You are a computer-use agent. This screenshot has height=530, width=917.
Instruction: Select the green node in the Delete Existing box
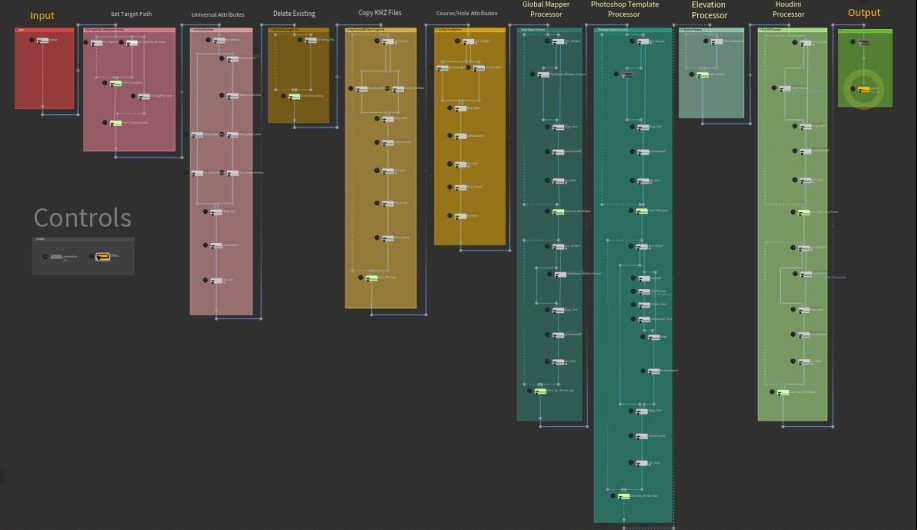tap(294, 96)
